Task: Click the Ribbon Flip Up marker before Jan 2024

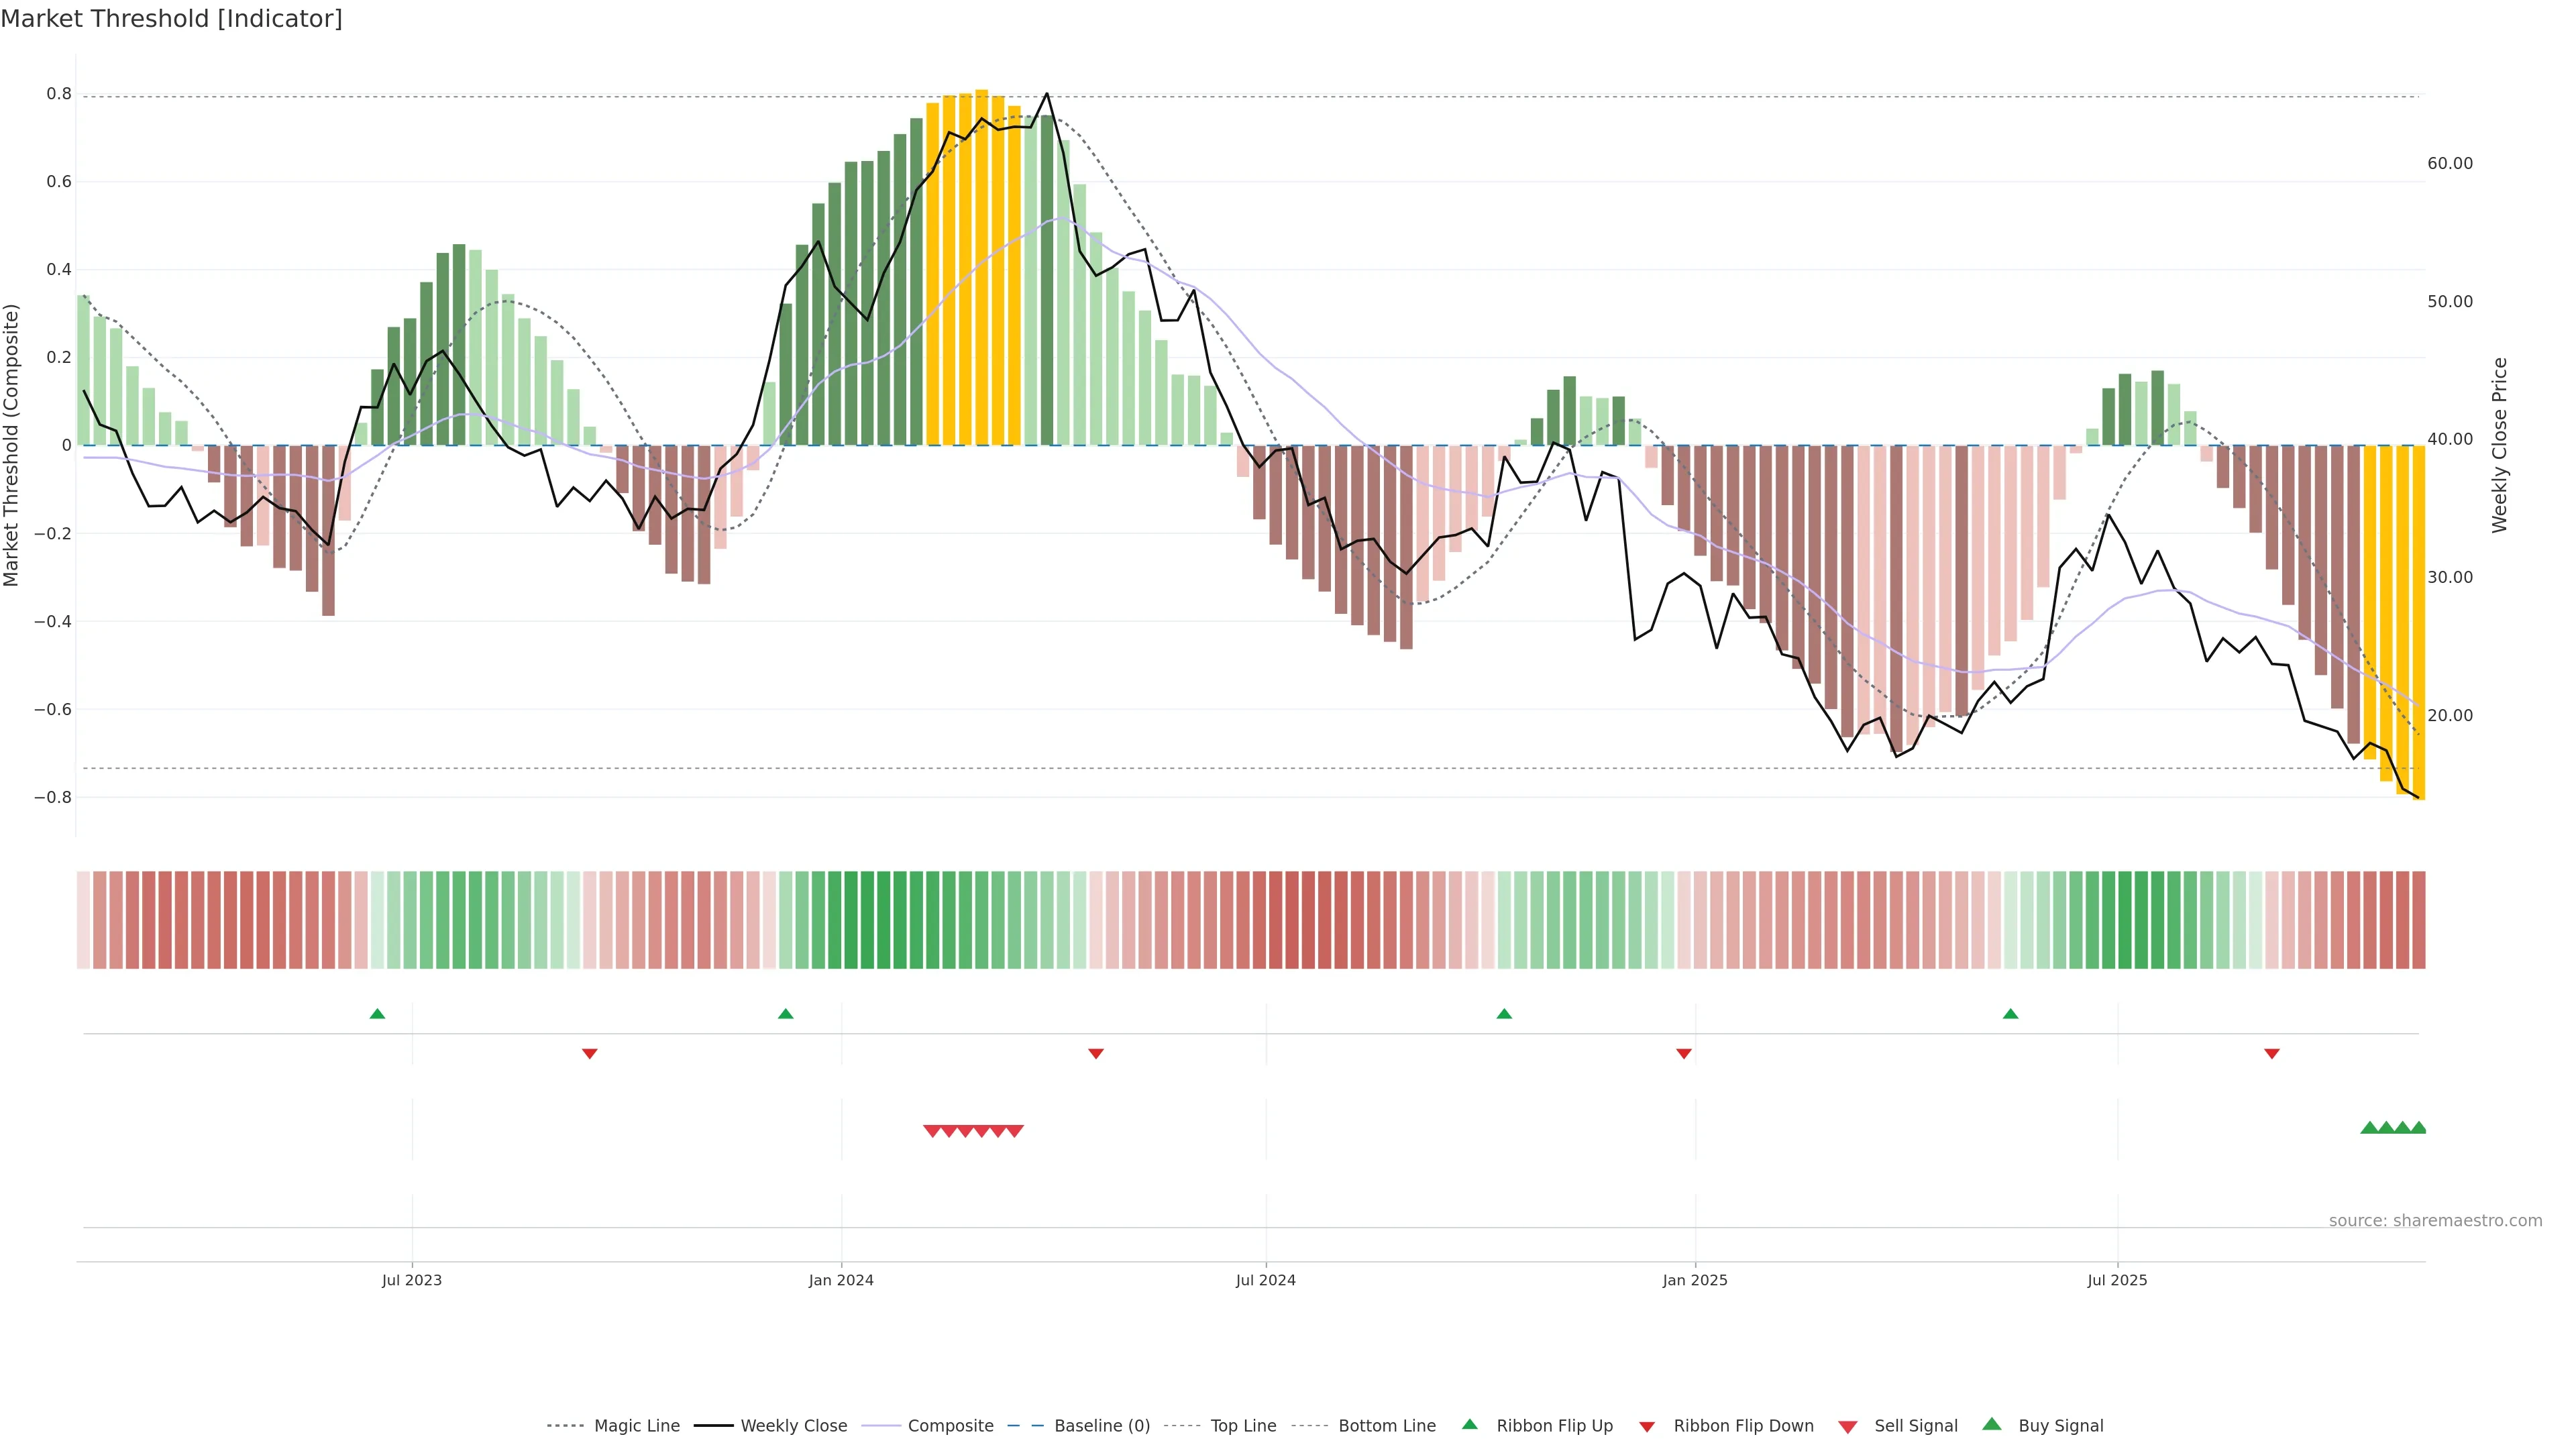Action: 786,1014
